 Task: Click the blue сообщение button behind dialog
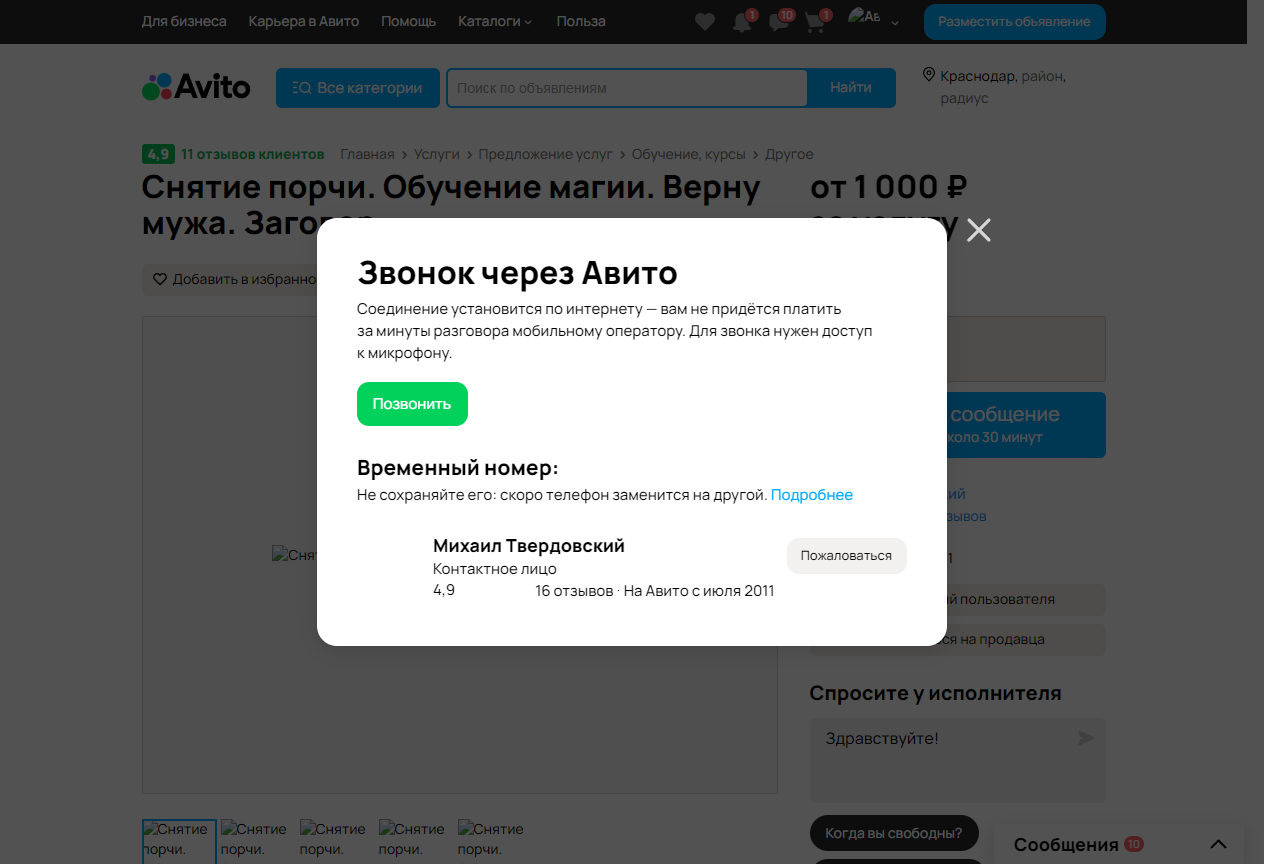pyautogui.click(x=1026, y=425)
